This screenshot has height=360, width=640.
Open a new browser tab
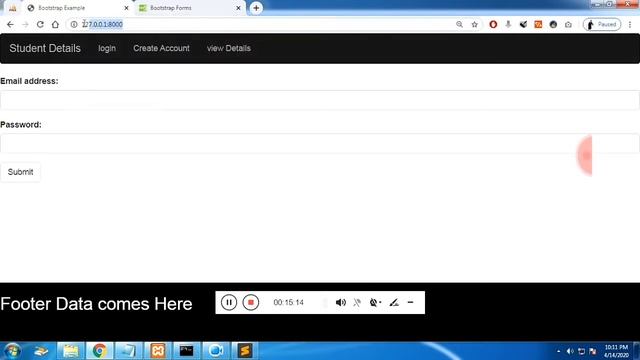point(256,8)
